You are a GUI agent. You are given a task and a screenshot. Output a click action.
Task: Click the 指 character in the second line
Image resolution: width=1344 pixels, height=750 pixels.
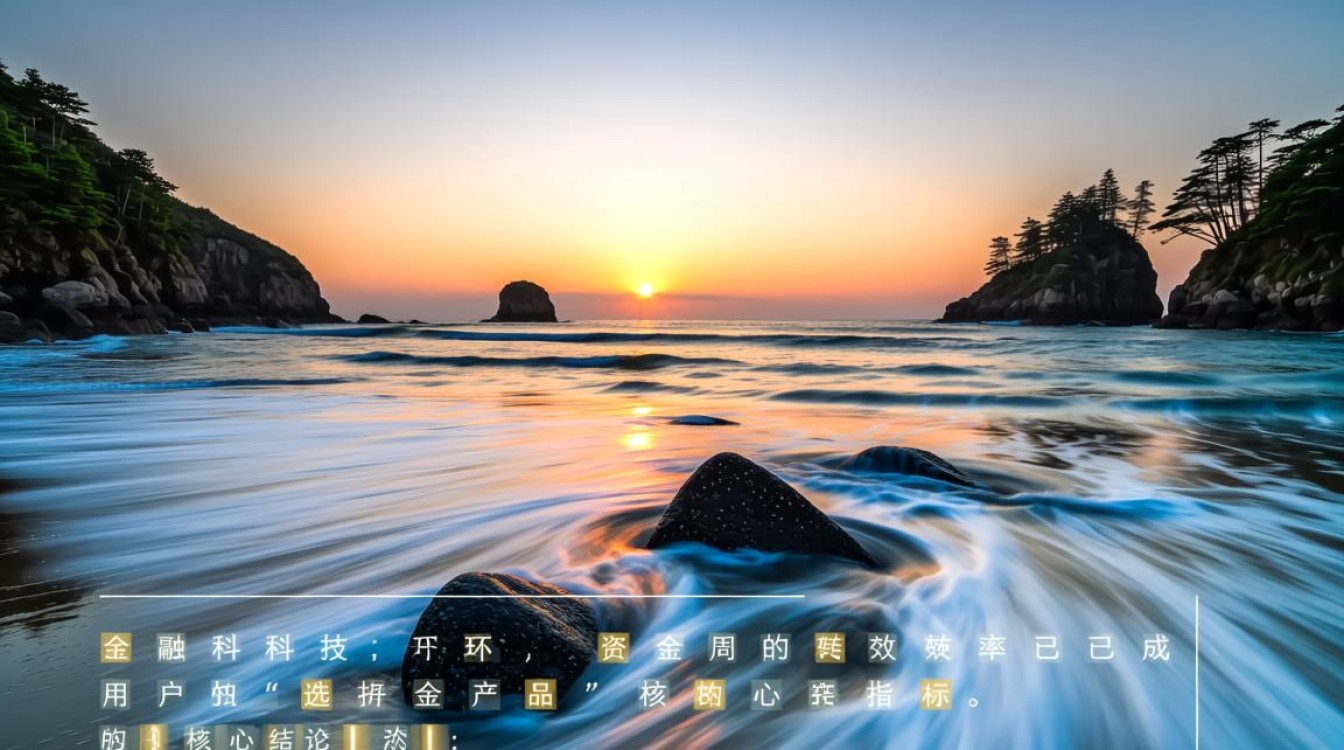click(880, 694)
